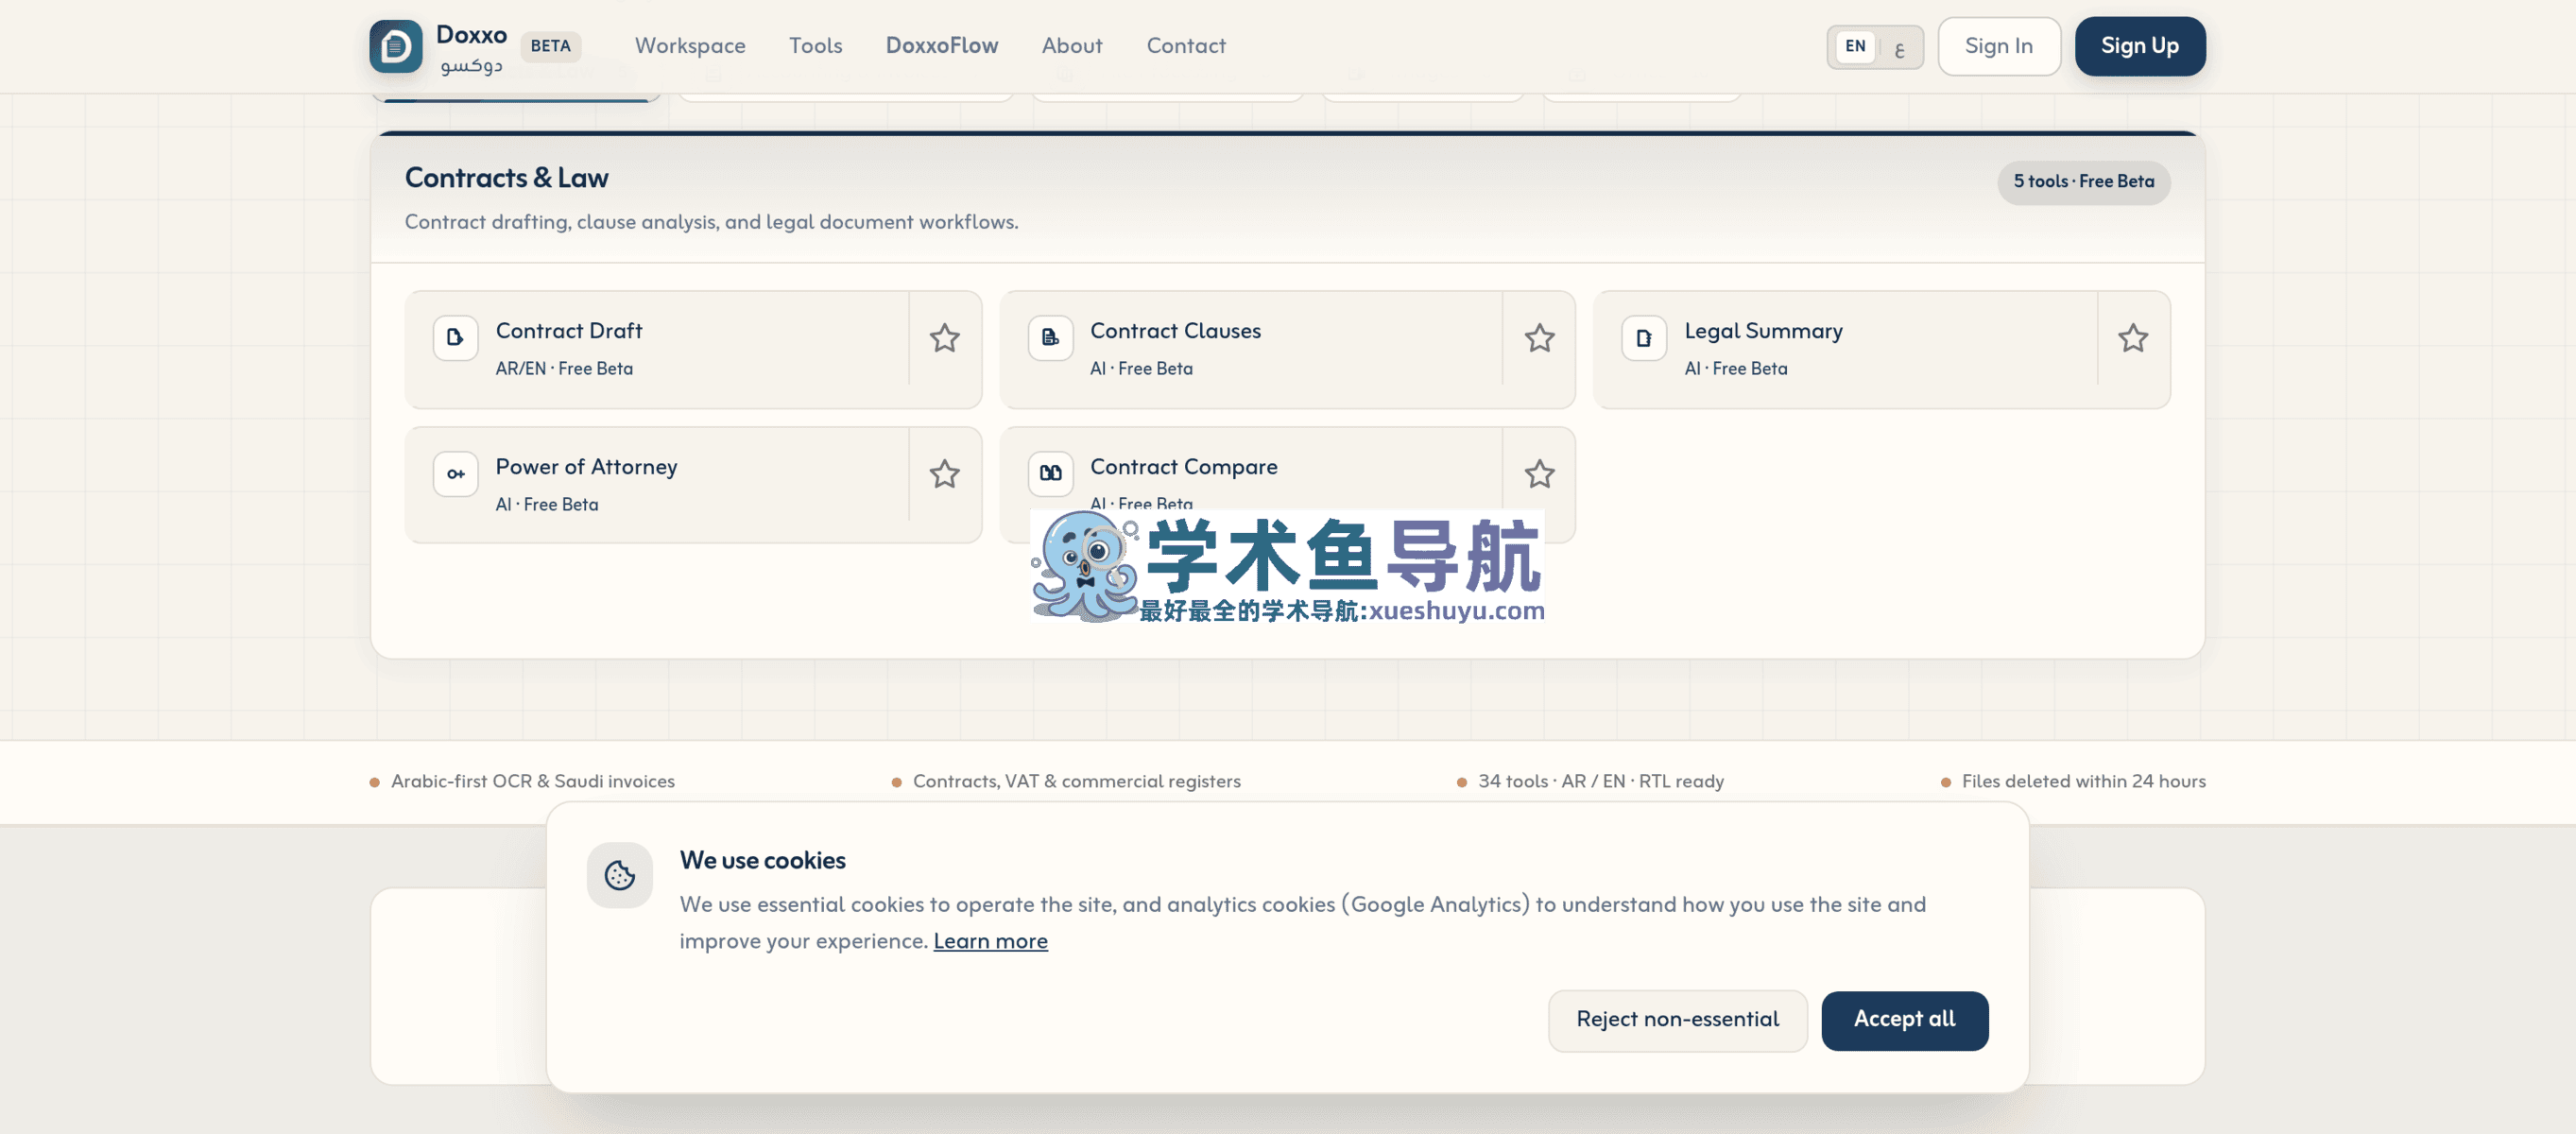Click the BETA badge beside Doxxo
Screen dimensions: 2576x1134
[x=550, y=46]
